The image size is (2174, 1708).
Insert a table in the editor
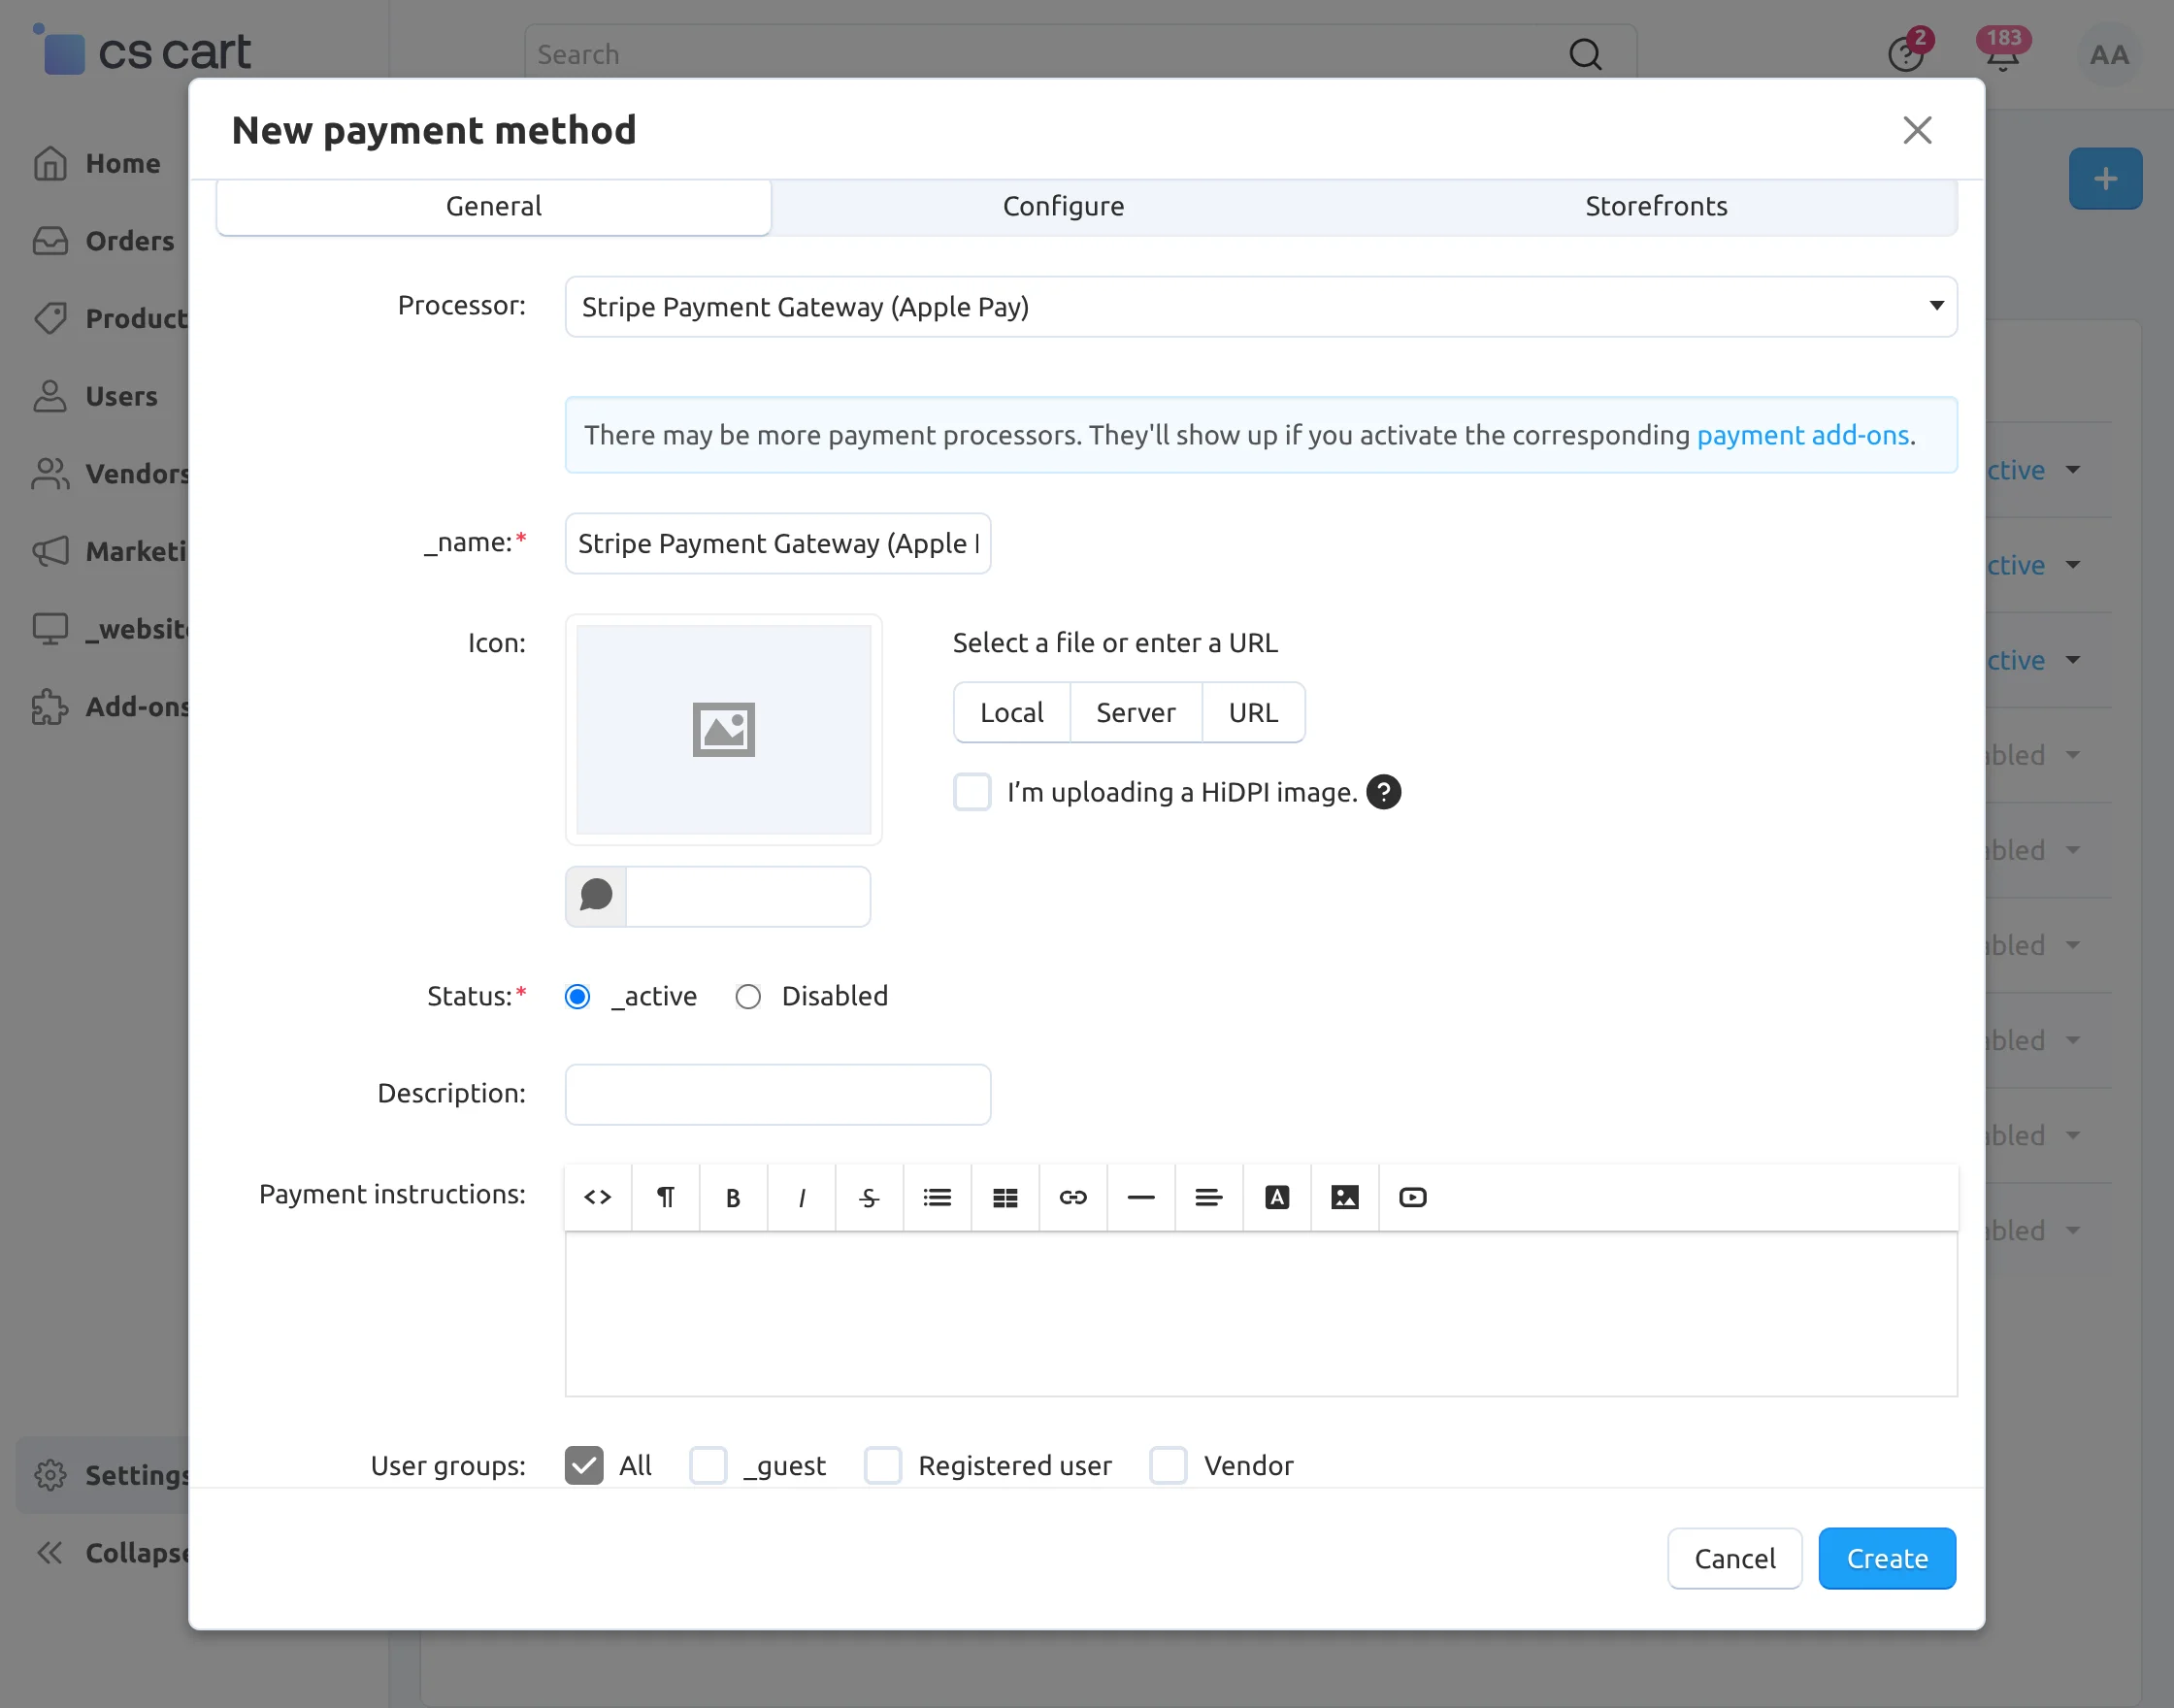[x=1005, y=1197]
